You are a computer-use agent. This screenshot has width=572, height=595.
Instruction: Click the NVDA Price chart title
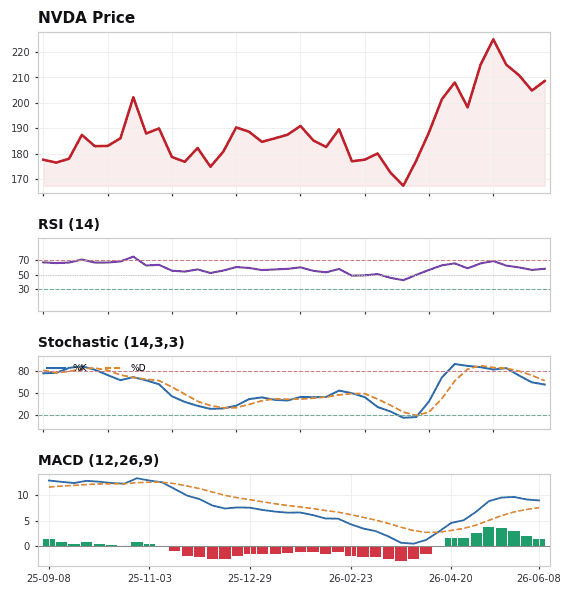pyautogui.click(x=87, y=17)
